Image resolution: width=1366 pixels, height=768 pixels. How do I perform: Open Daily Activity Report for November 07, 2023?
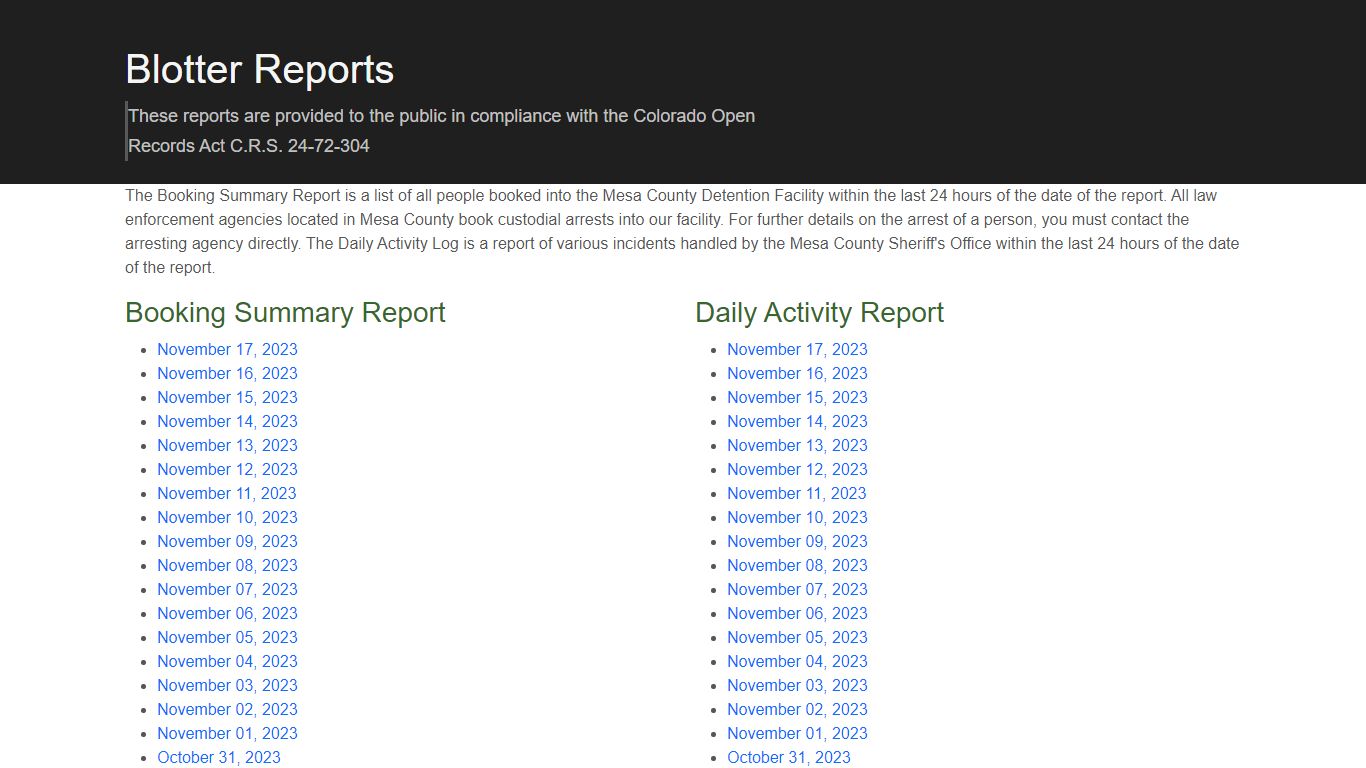(797, 589)
